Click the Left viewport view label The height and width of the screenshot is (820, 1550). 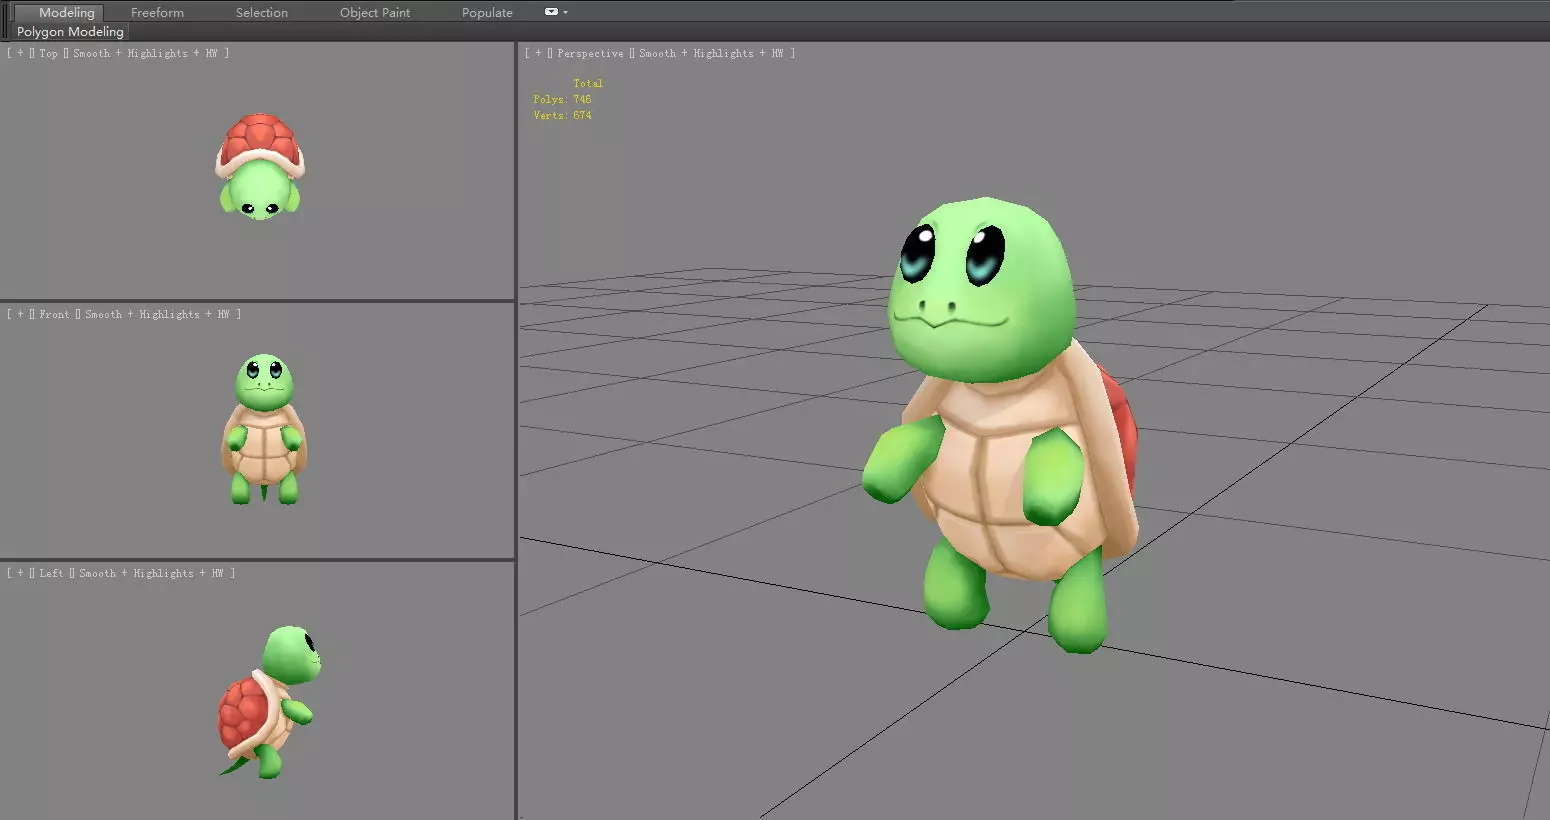51,573
